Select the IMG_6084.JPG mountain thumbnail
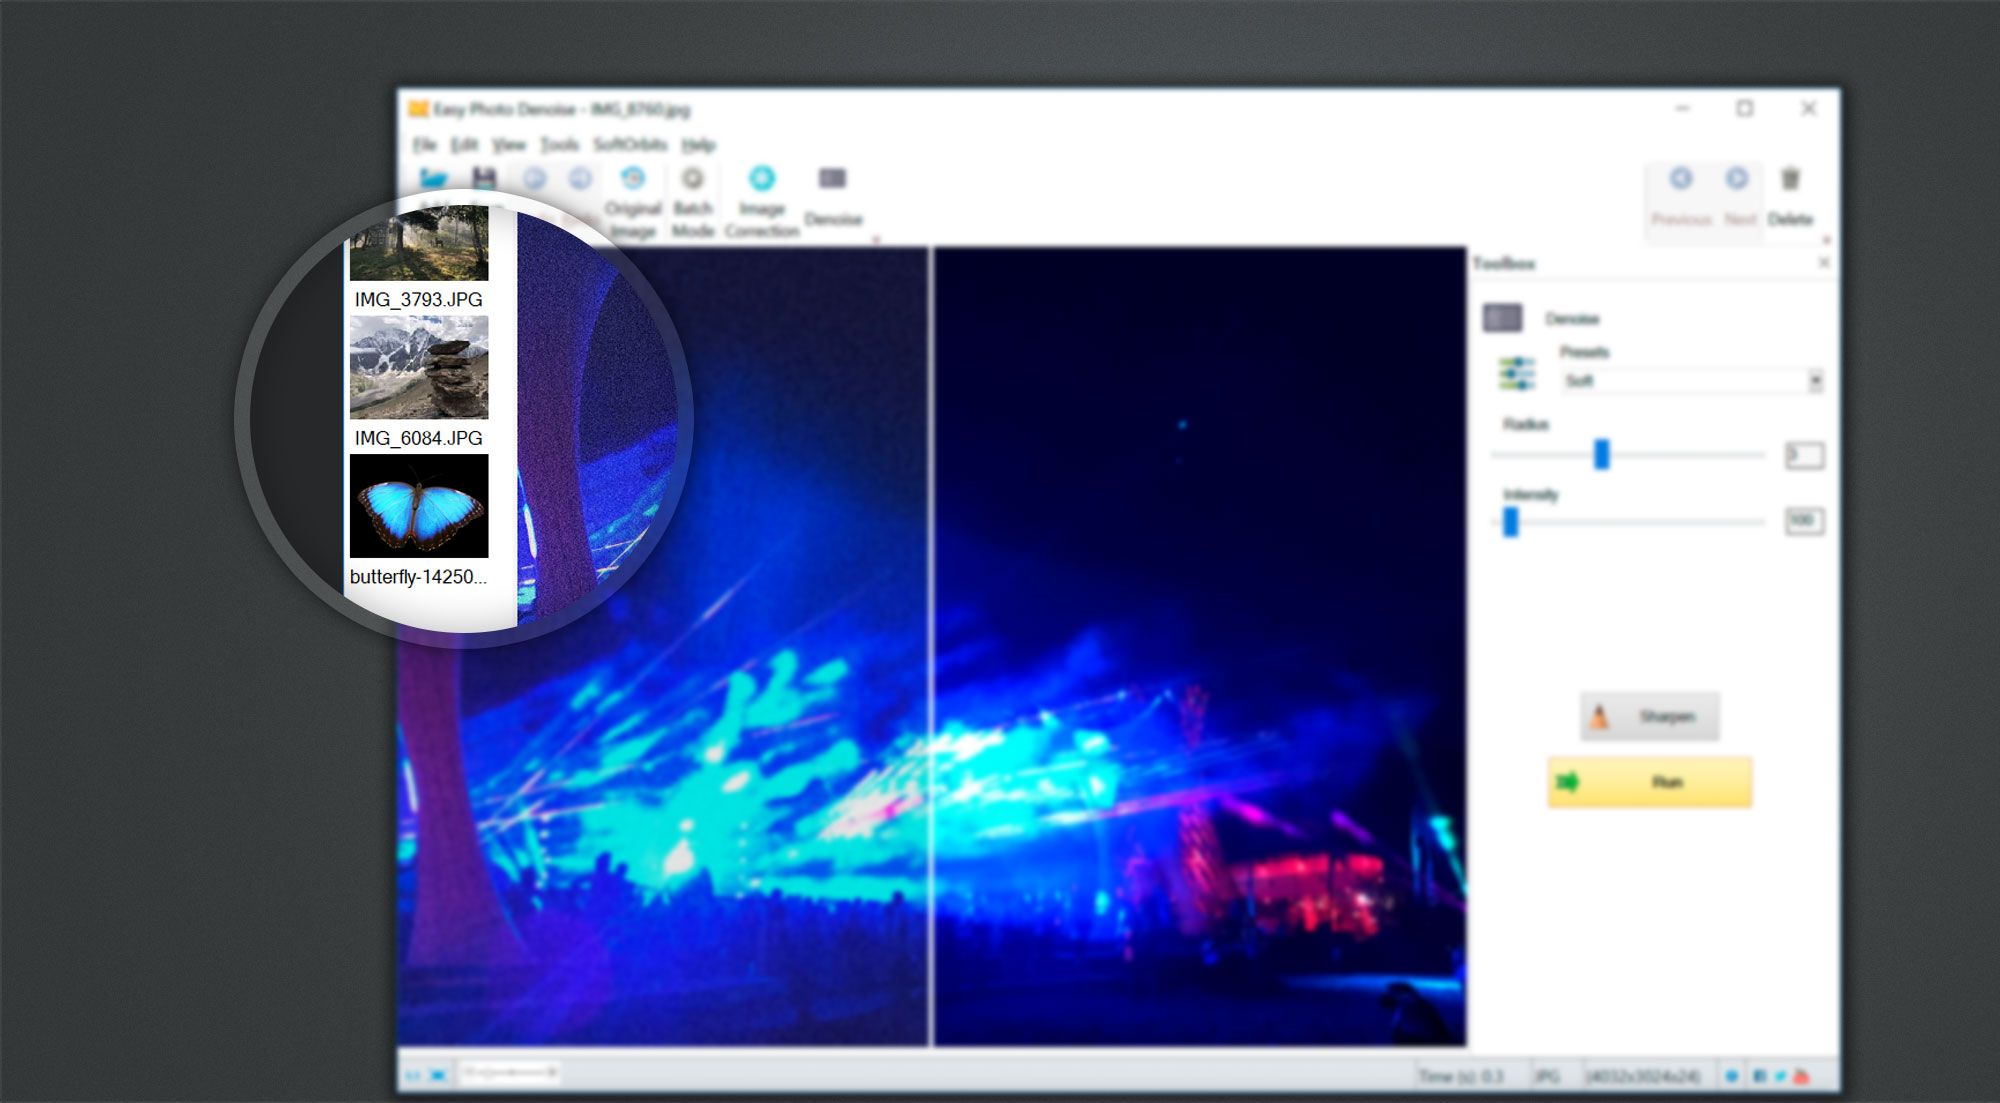 pos(419,367)
